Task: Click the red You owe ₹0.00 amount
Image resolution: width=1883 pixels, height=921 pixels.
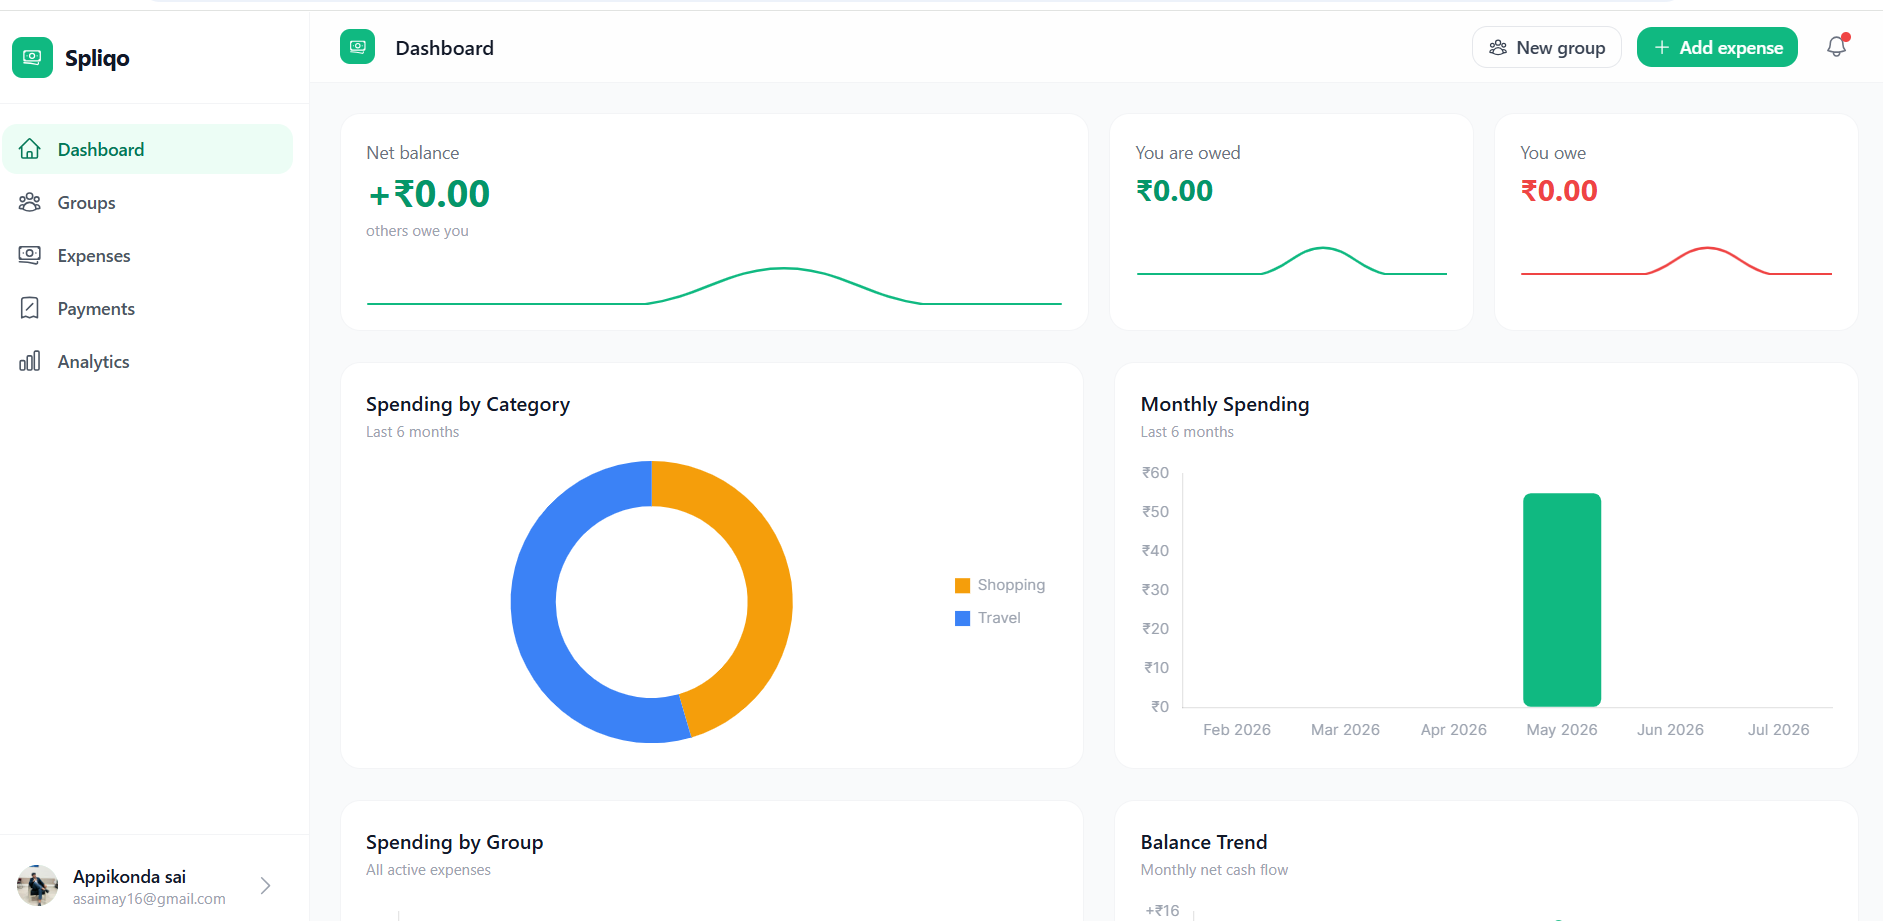Action: point(1559,191)
